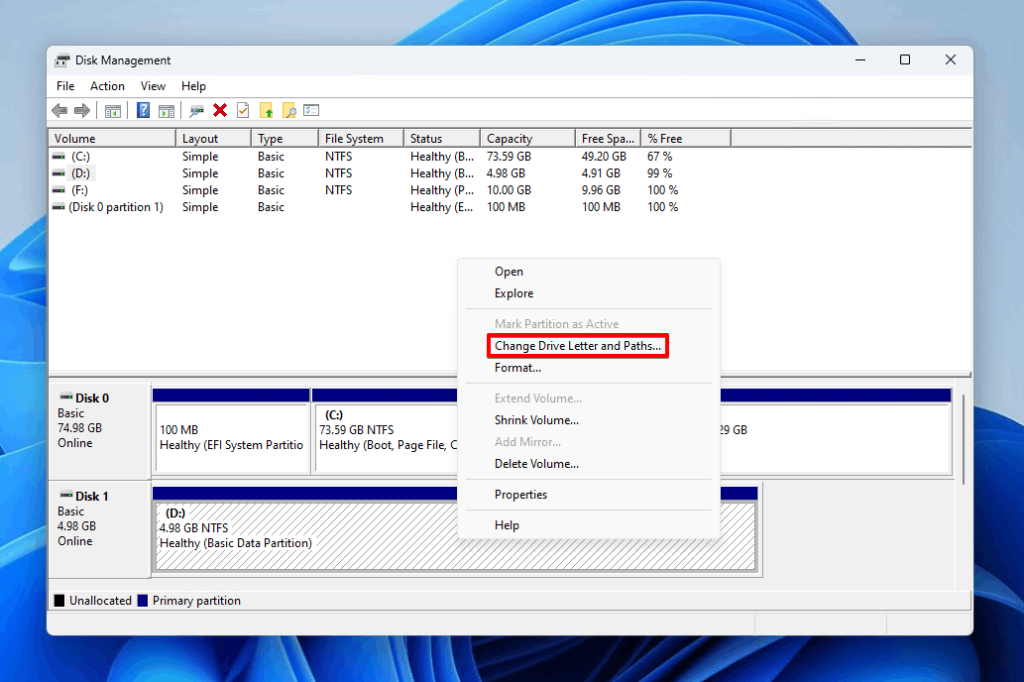Viewport: 1024px width, 682px height.
Task: Click the checkmark document properties icon
Action: coord(243,110)
